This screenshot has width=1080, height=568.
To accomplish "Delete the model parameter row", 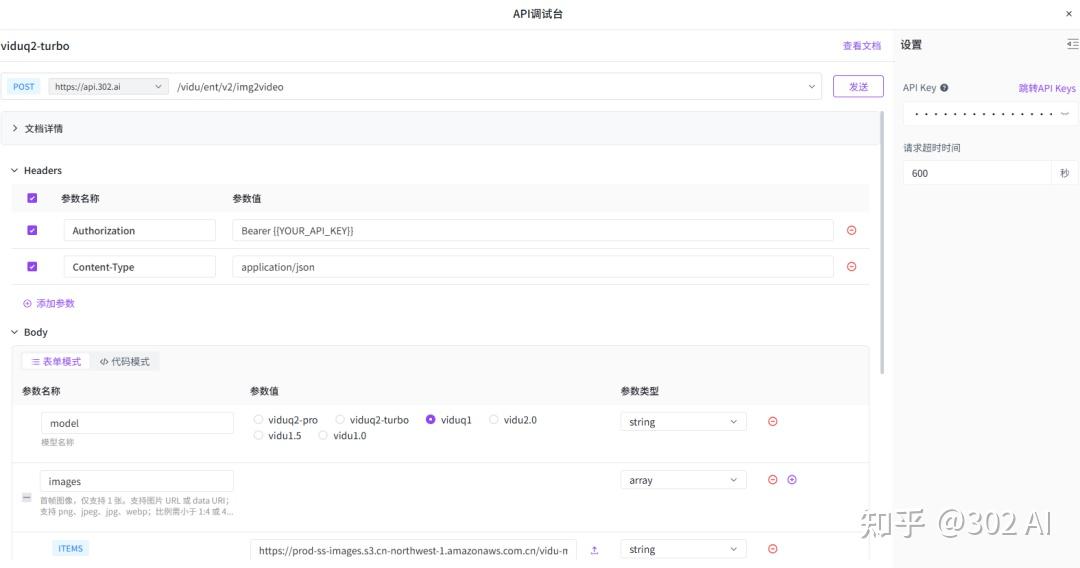I will tap(772, 422).
